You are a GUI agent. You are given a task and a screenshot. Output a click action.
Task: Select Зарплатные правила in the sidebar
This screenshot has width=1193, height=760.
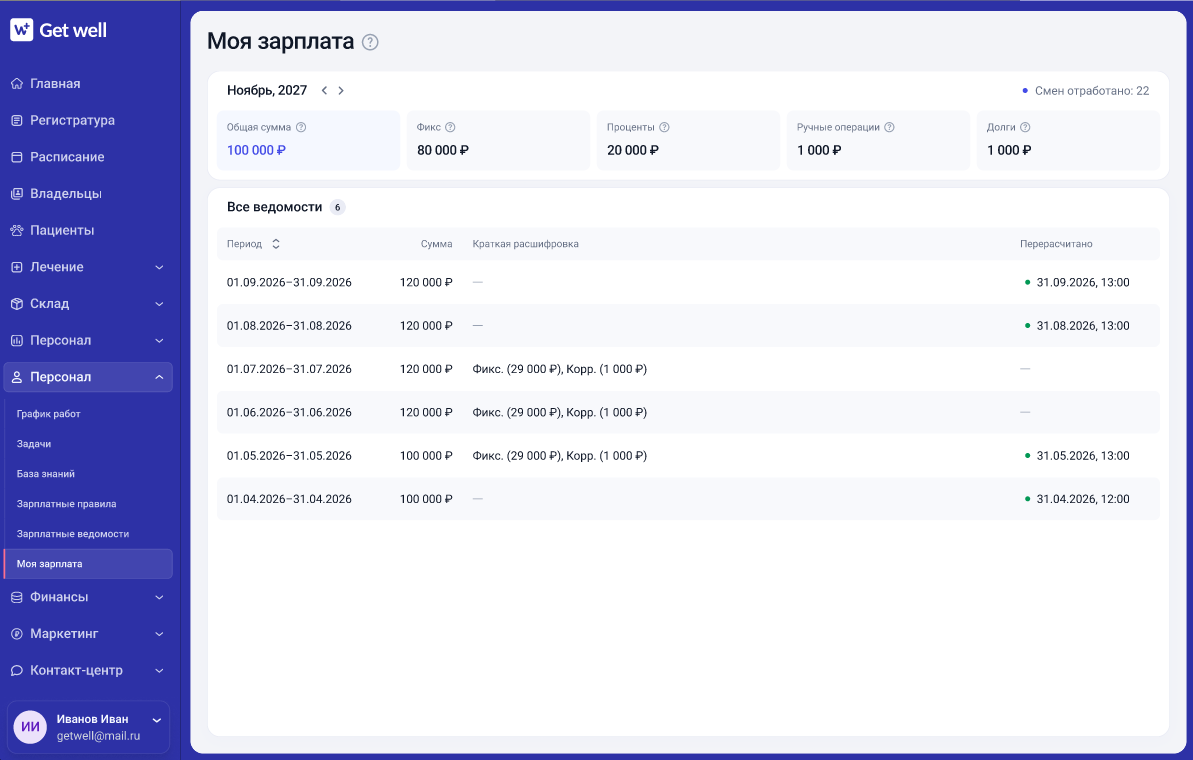pos(66,504)
